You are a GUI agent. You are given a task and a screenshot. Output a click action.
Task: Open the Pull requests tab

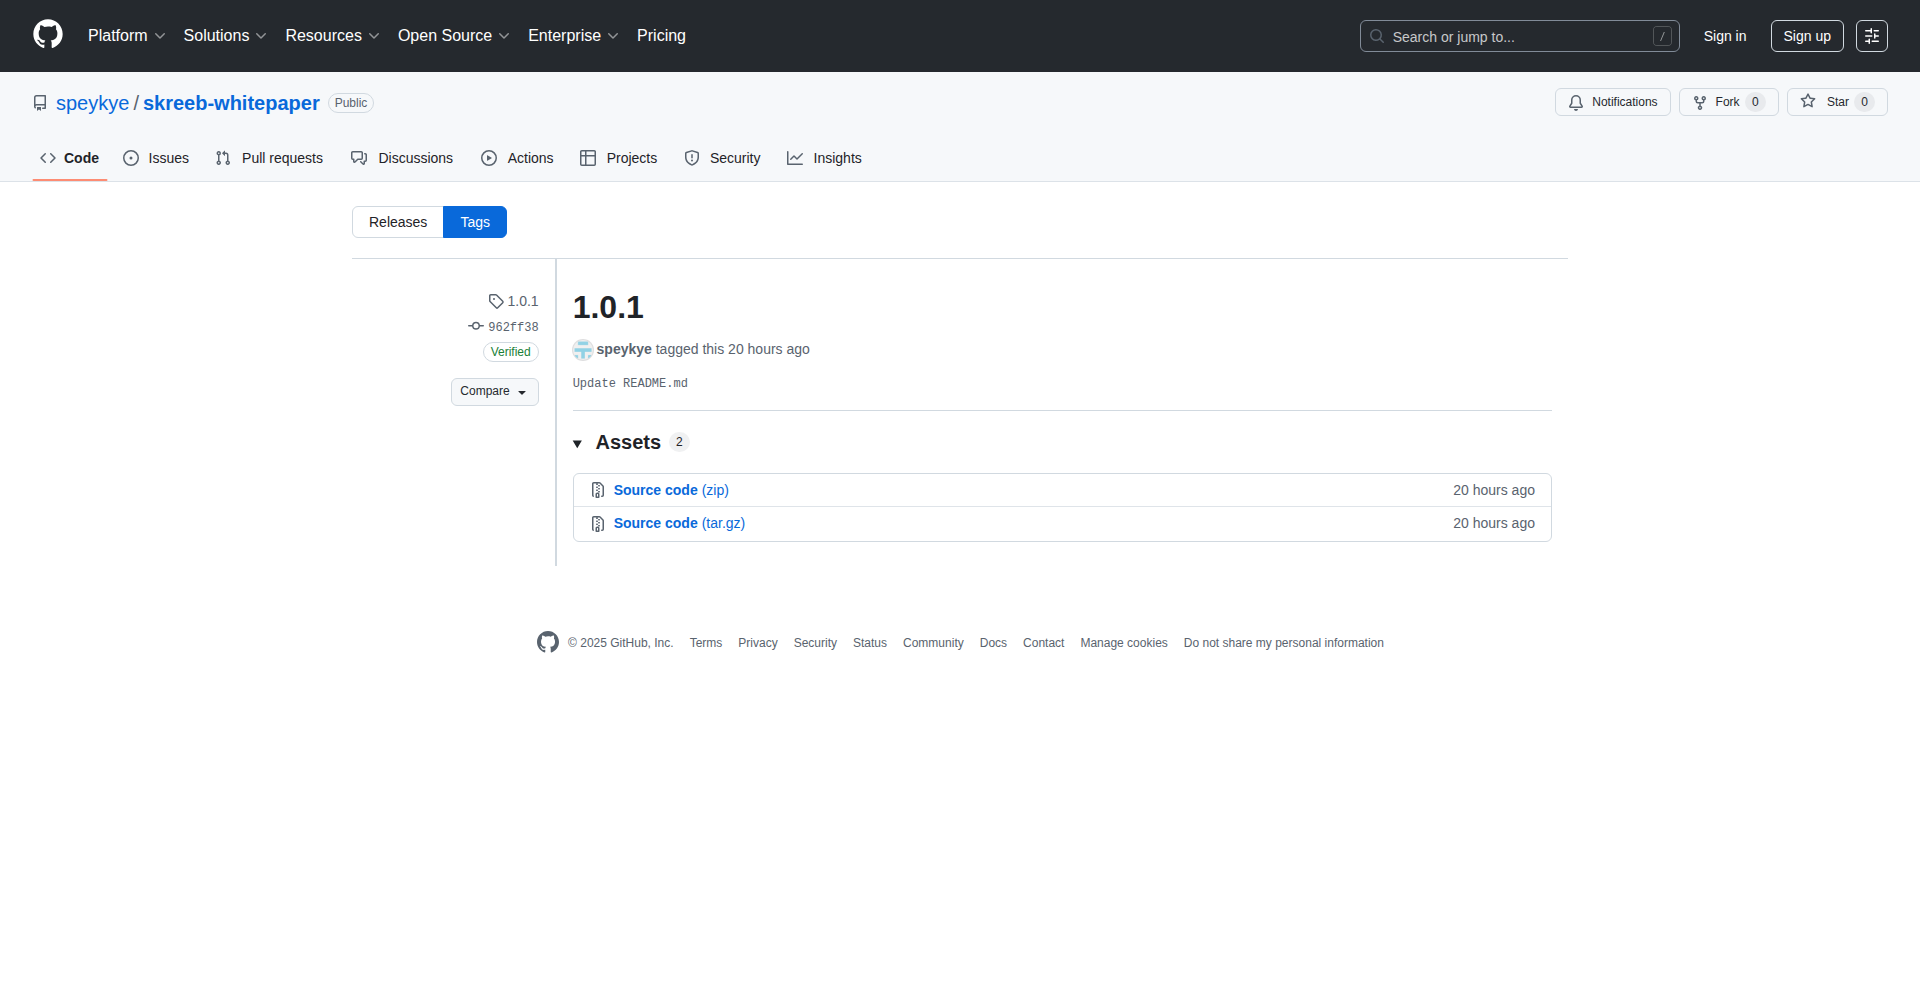(x=269, y=158)
